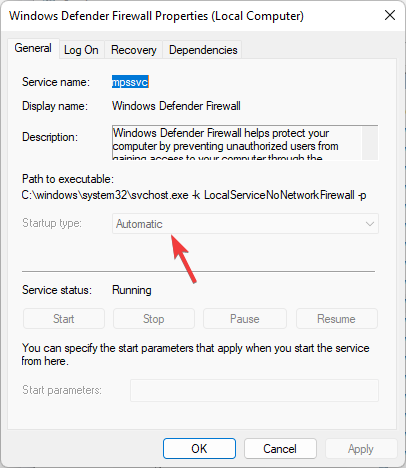Click the svchost.exe executable path text
Screen dimensions: 406x468
pos(194,195)
